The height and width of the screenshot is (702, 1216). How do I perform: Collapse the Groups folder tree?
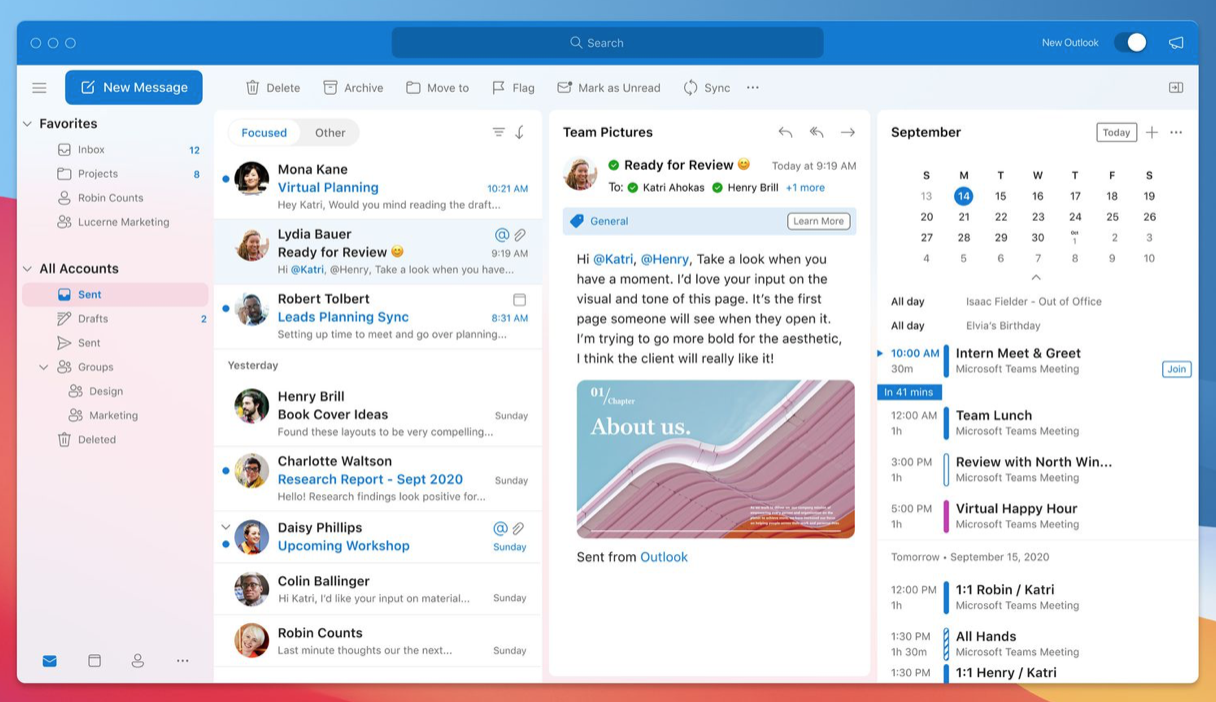(43, 367)
